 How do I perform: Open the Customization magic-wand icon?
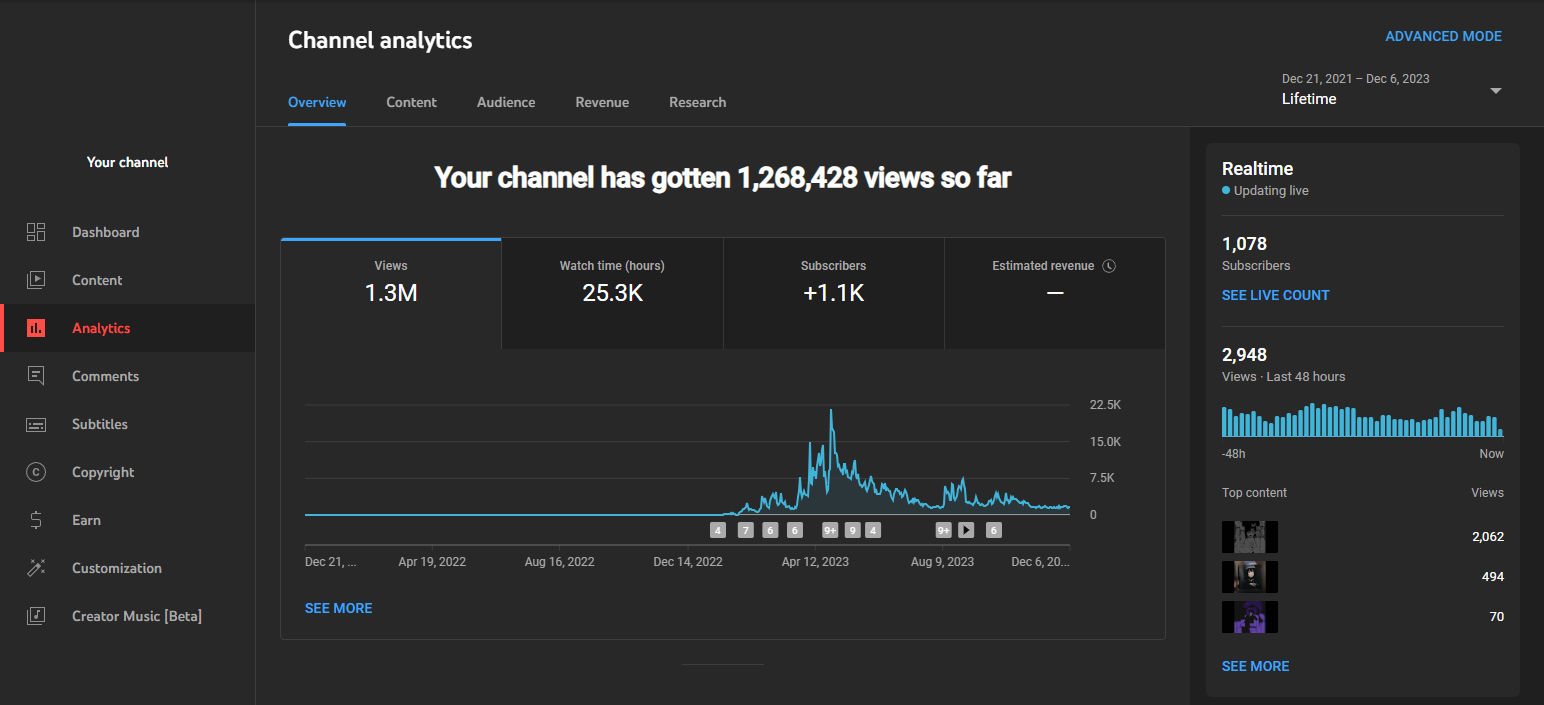click(36, 568)
